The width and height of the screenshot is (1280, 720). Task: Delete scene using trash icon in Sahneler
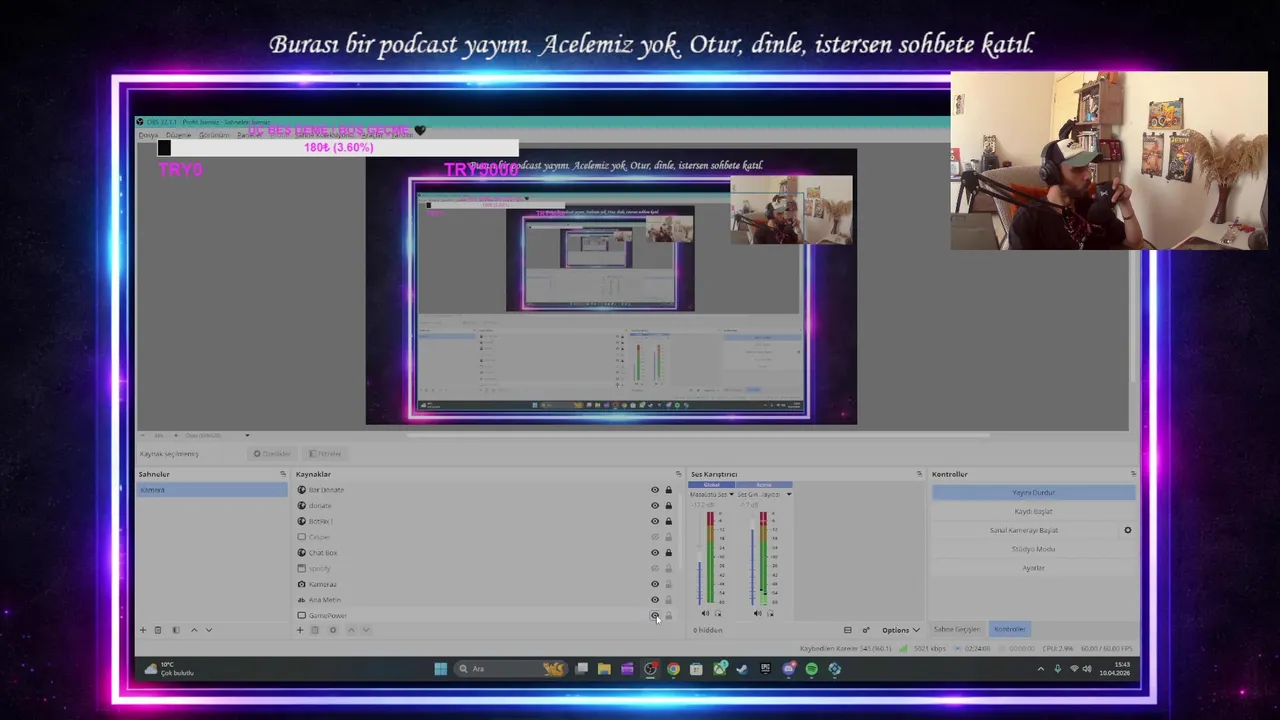pos(157,630)
